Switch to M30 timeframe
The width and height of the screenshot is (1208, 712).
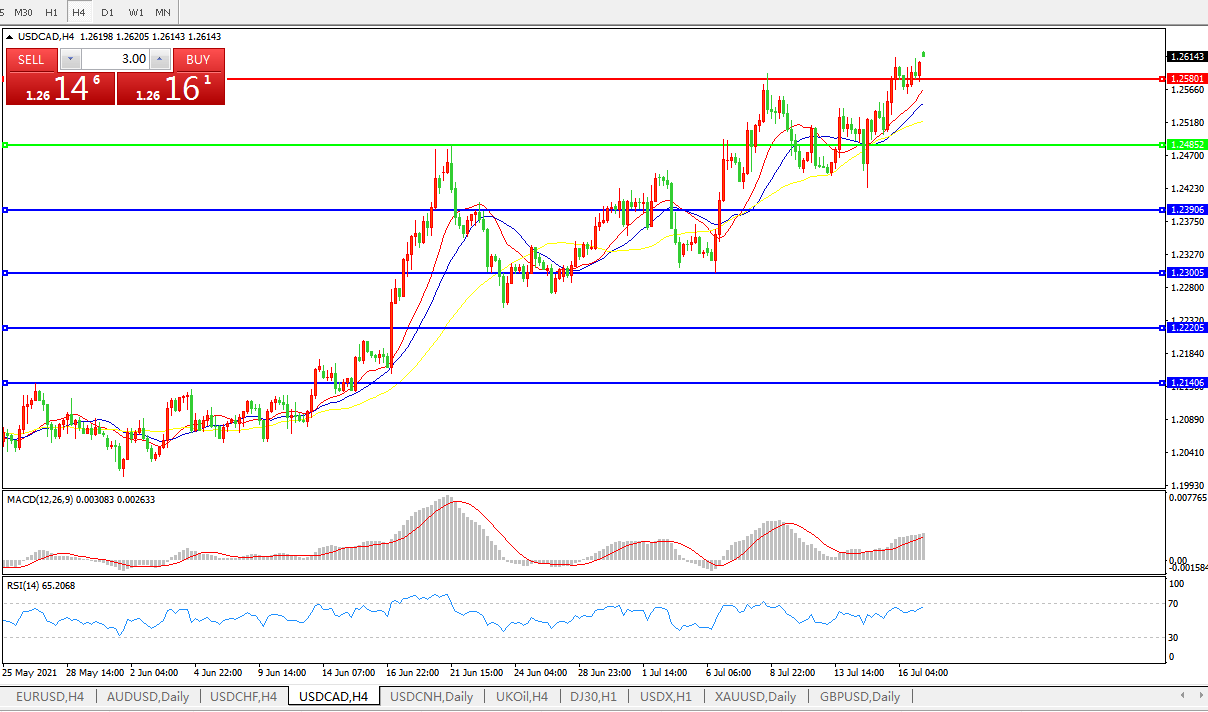click(x=24, y=12)
